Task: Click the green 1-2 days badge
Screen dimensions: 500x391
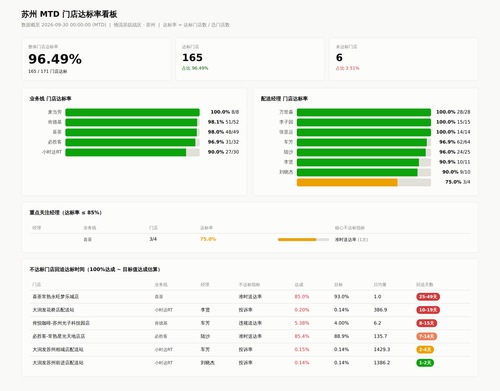Action: 425,363
